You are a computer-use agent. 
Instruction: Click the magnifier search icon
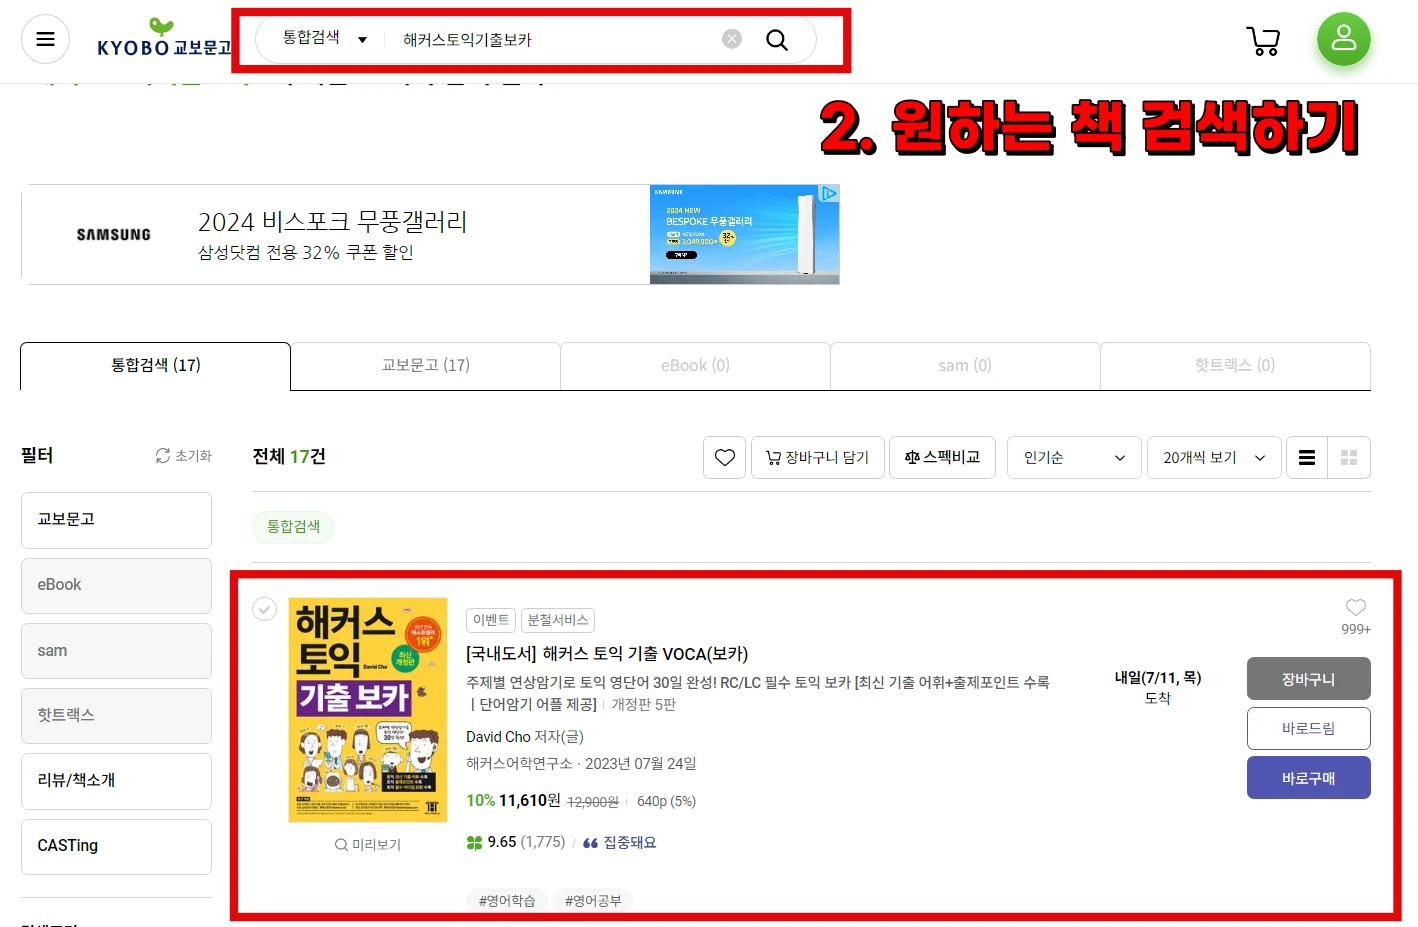click(x=777, y=40)
